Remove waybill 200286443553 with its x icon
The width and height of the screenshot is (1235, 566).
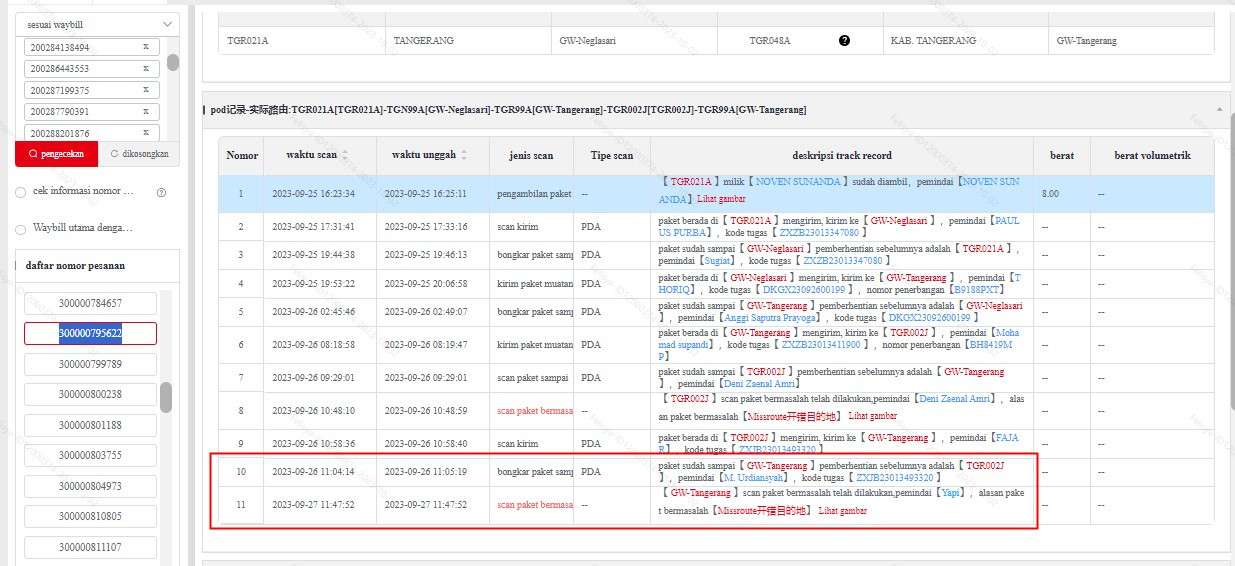click(146, 69)
